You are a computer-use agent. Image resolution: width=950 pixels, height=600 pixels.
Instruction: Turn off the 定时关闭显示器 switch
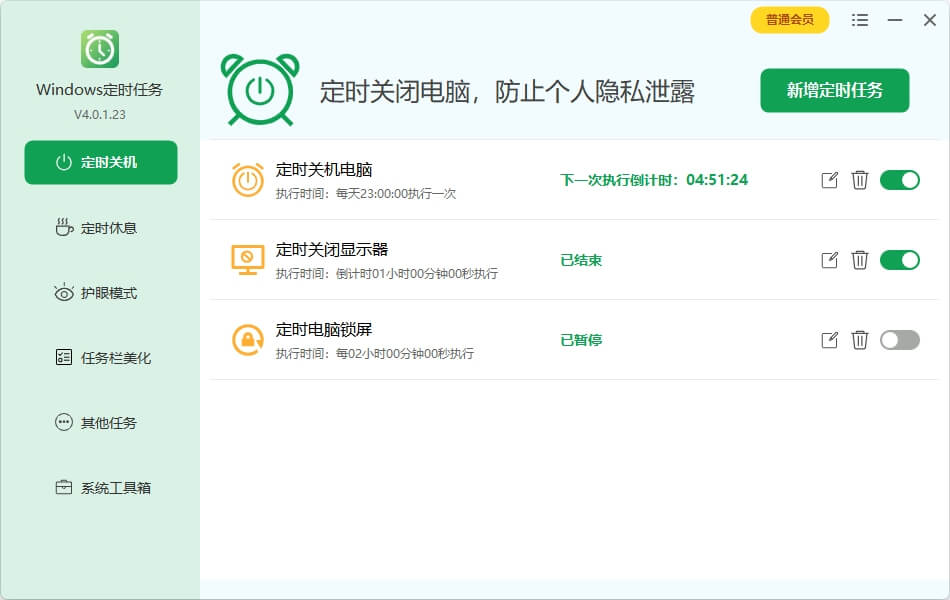click(x=900, y=260)
